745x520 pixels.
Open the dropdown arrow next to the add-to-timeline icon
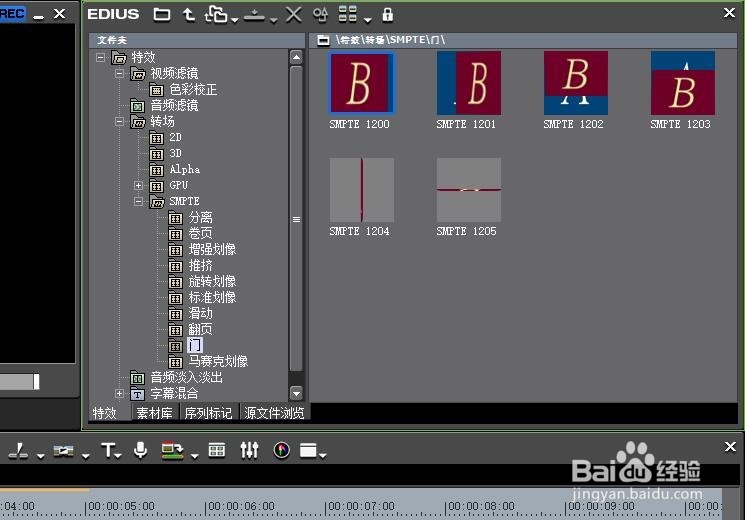point(235,20)
